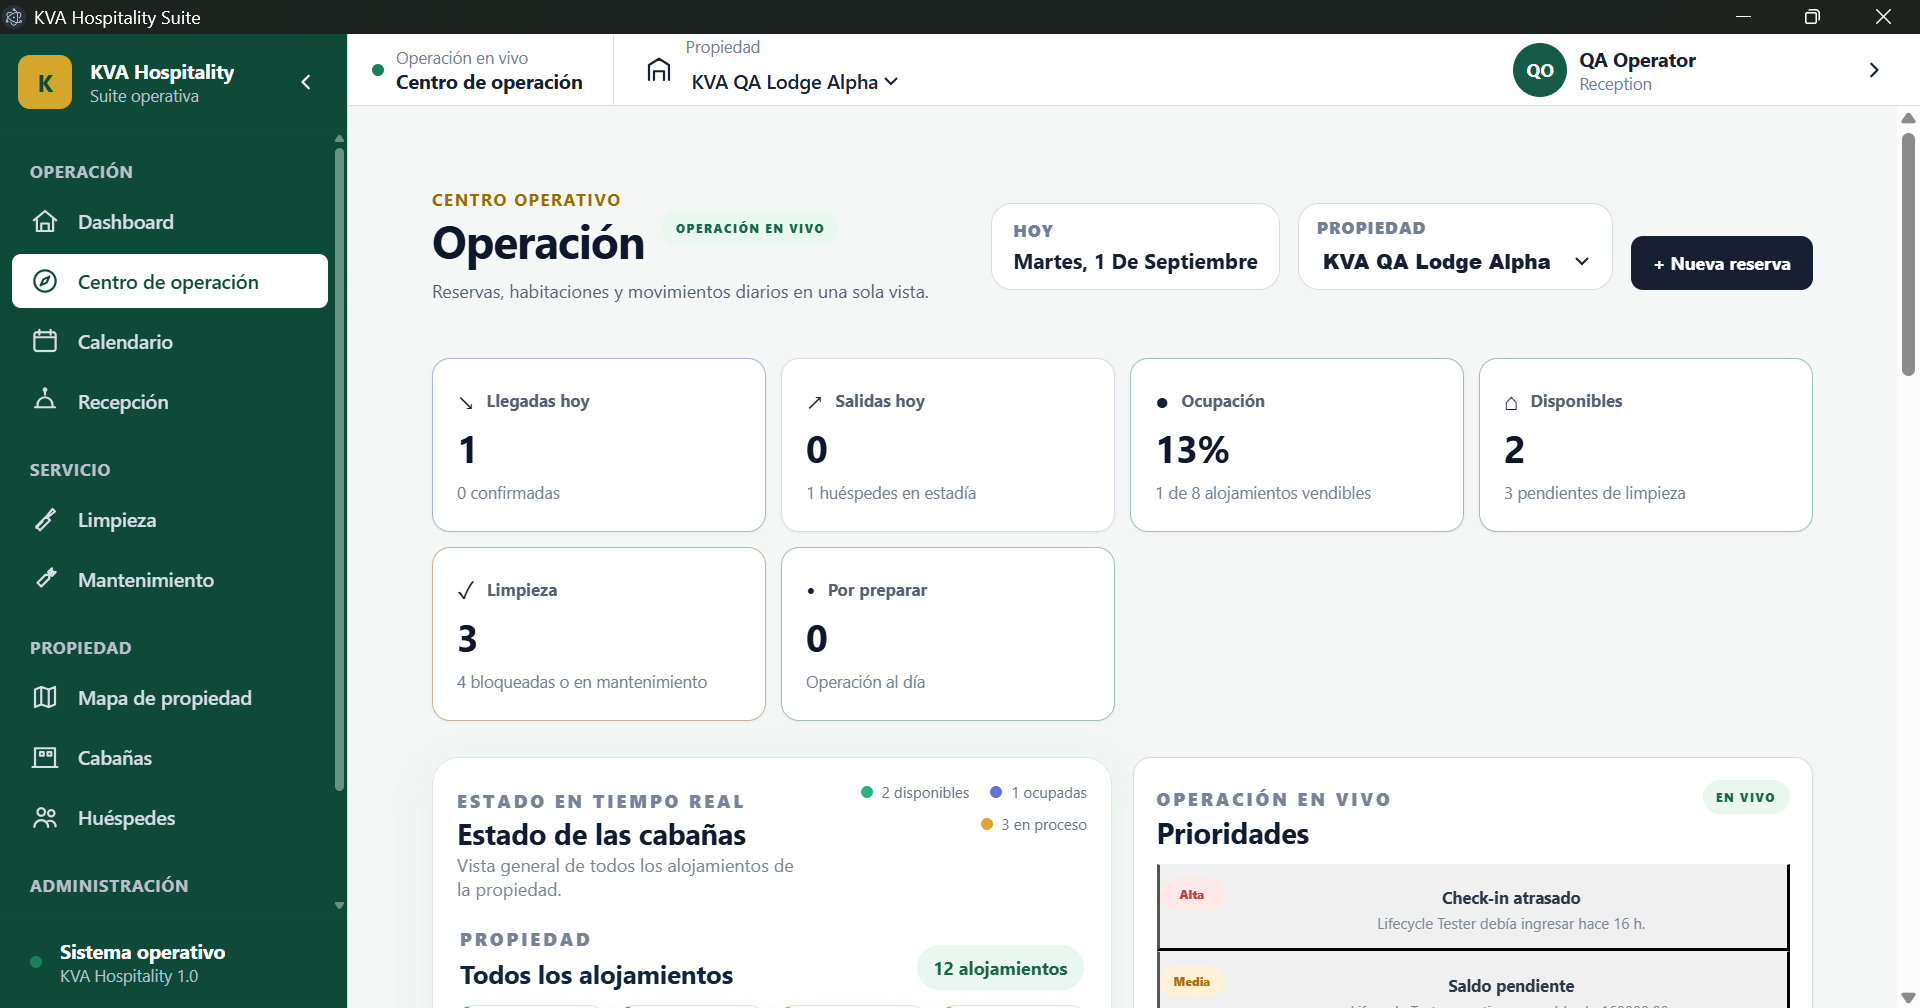Click the property building icon in header
The width and height of the screenshot is (1920, 1008).
pos(658,70)
